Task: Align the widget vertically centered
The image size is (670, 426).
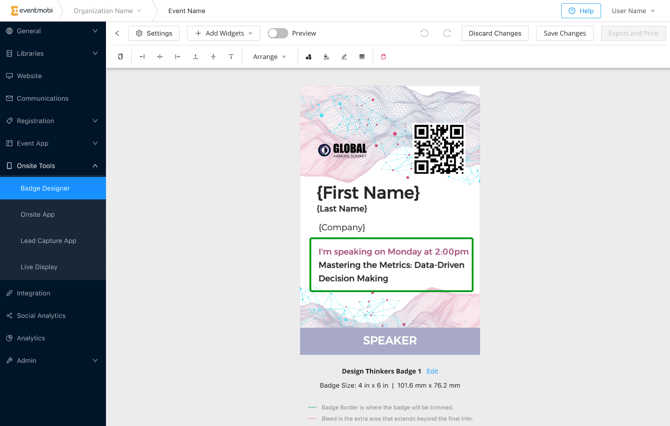Action: 213,57
